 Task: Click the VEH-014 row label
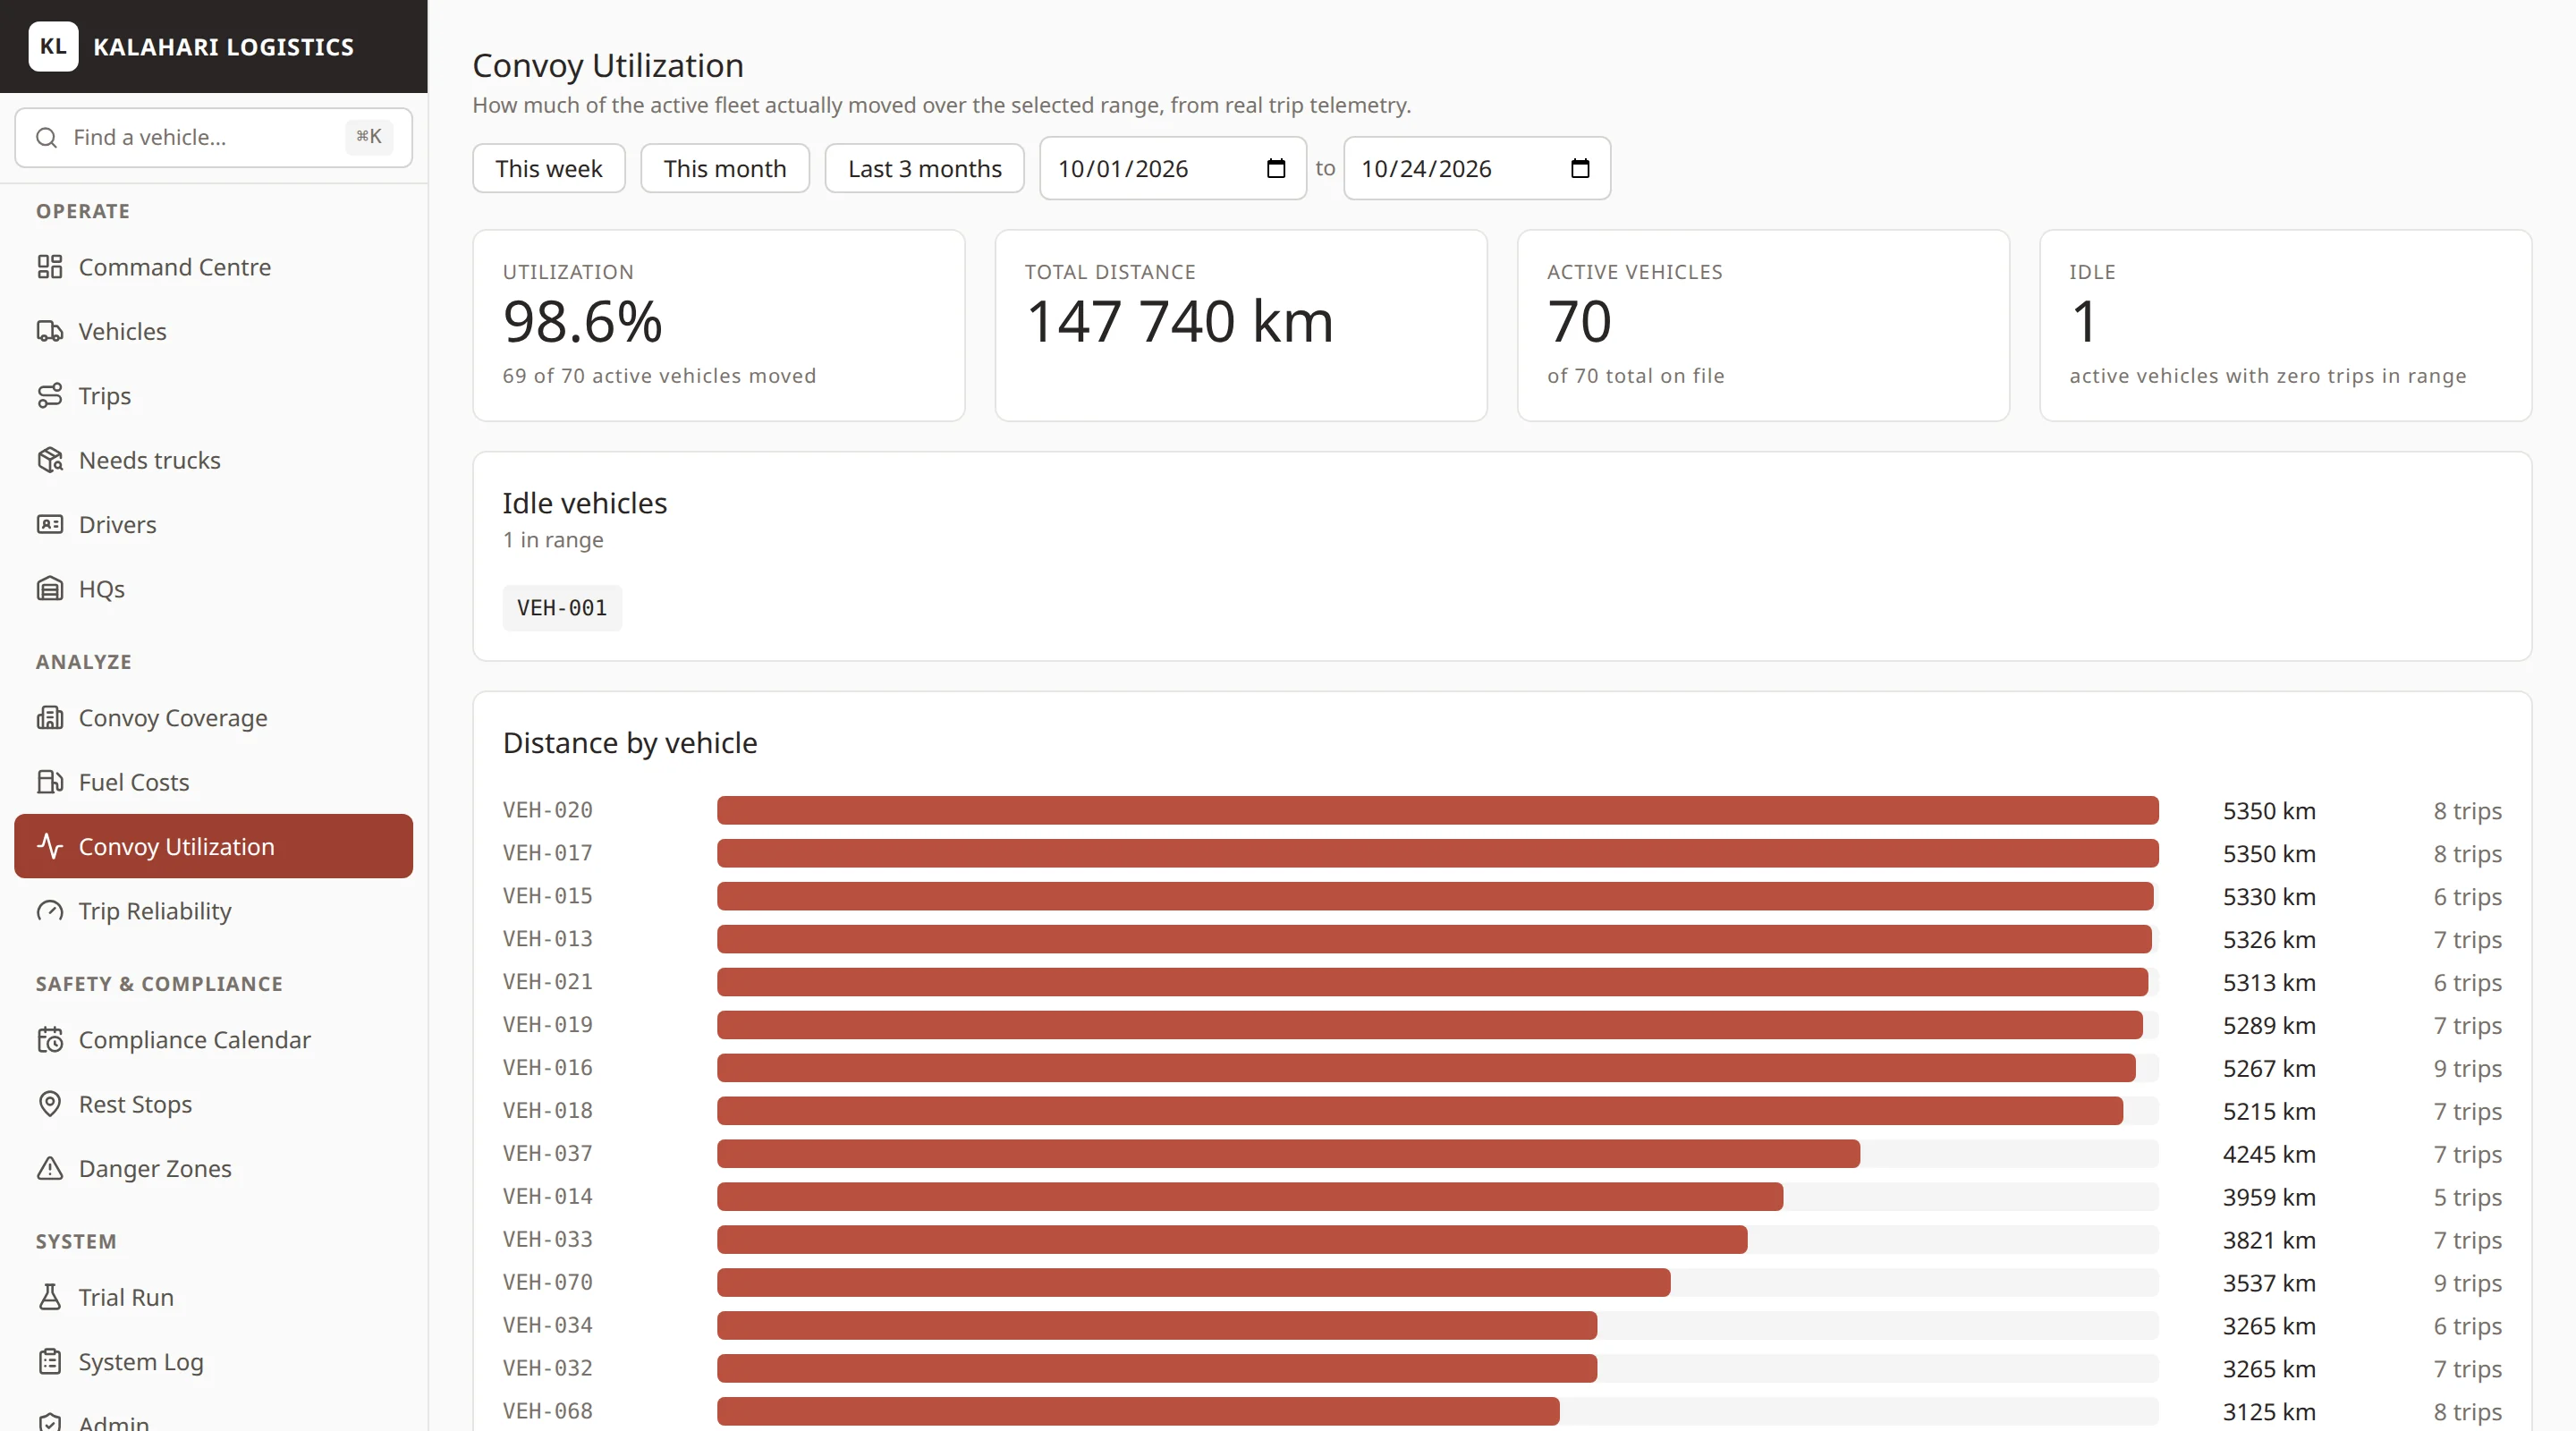[547, 1197]
